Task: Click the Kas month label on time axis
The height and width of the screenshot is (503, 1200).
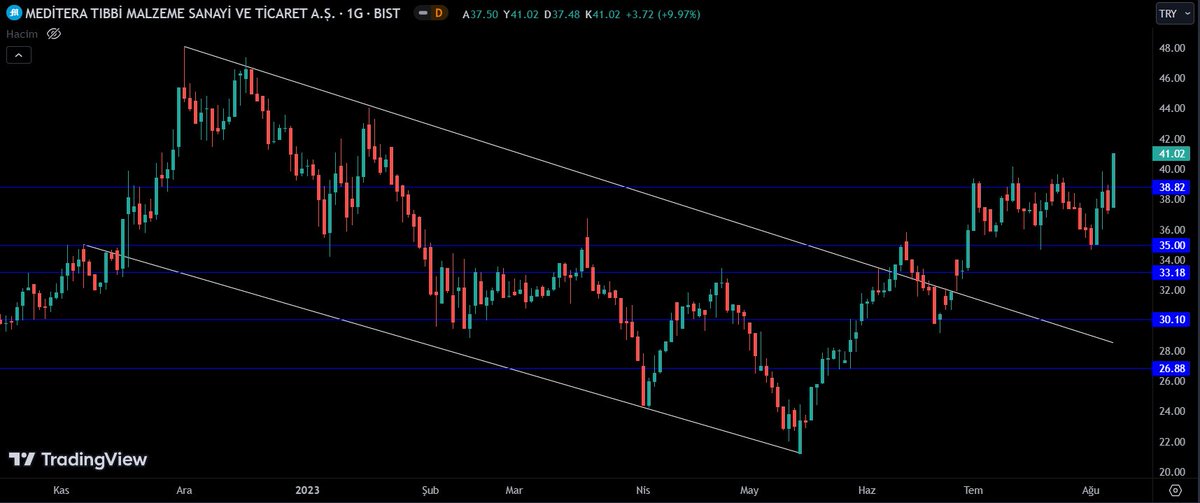Action: pyautogui.click(x=60, y=491)
